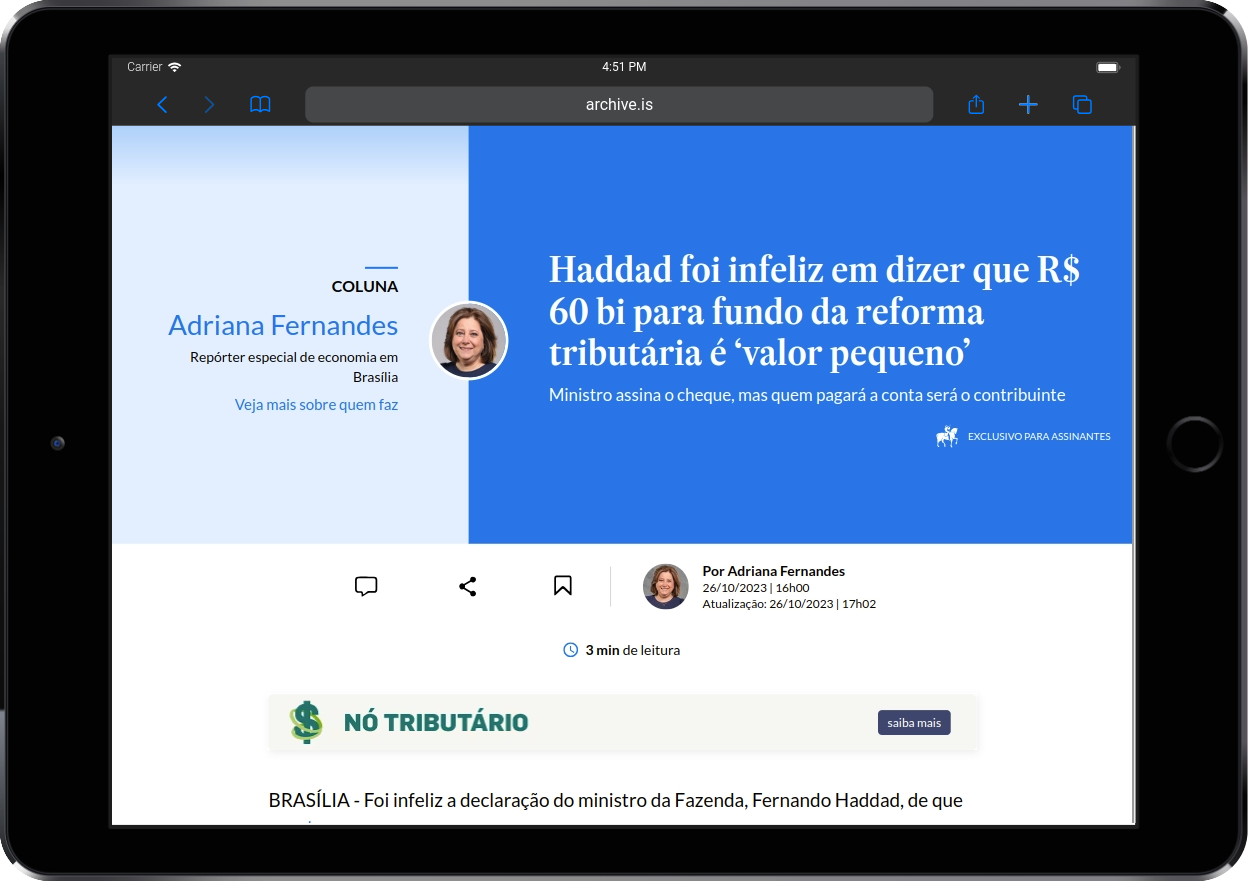Screen dimensions: 1248x882
Task: Open the link Veja mais sobre quem faz
Action: coord(316,404)
